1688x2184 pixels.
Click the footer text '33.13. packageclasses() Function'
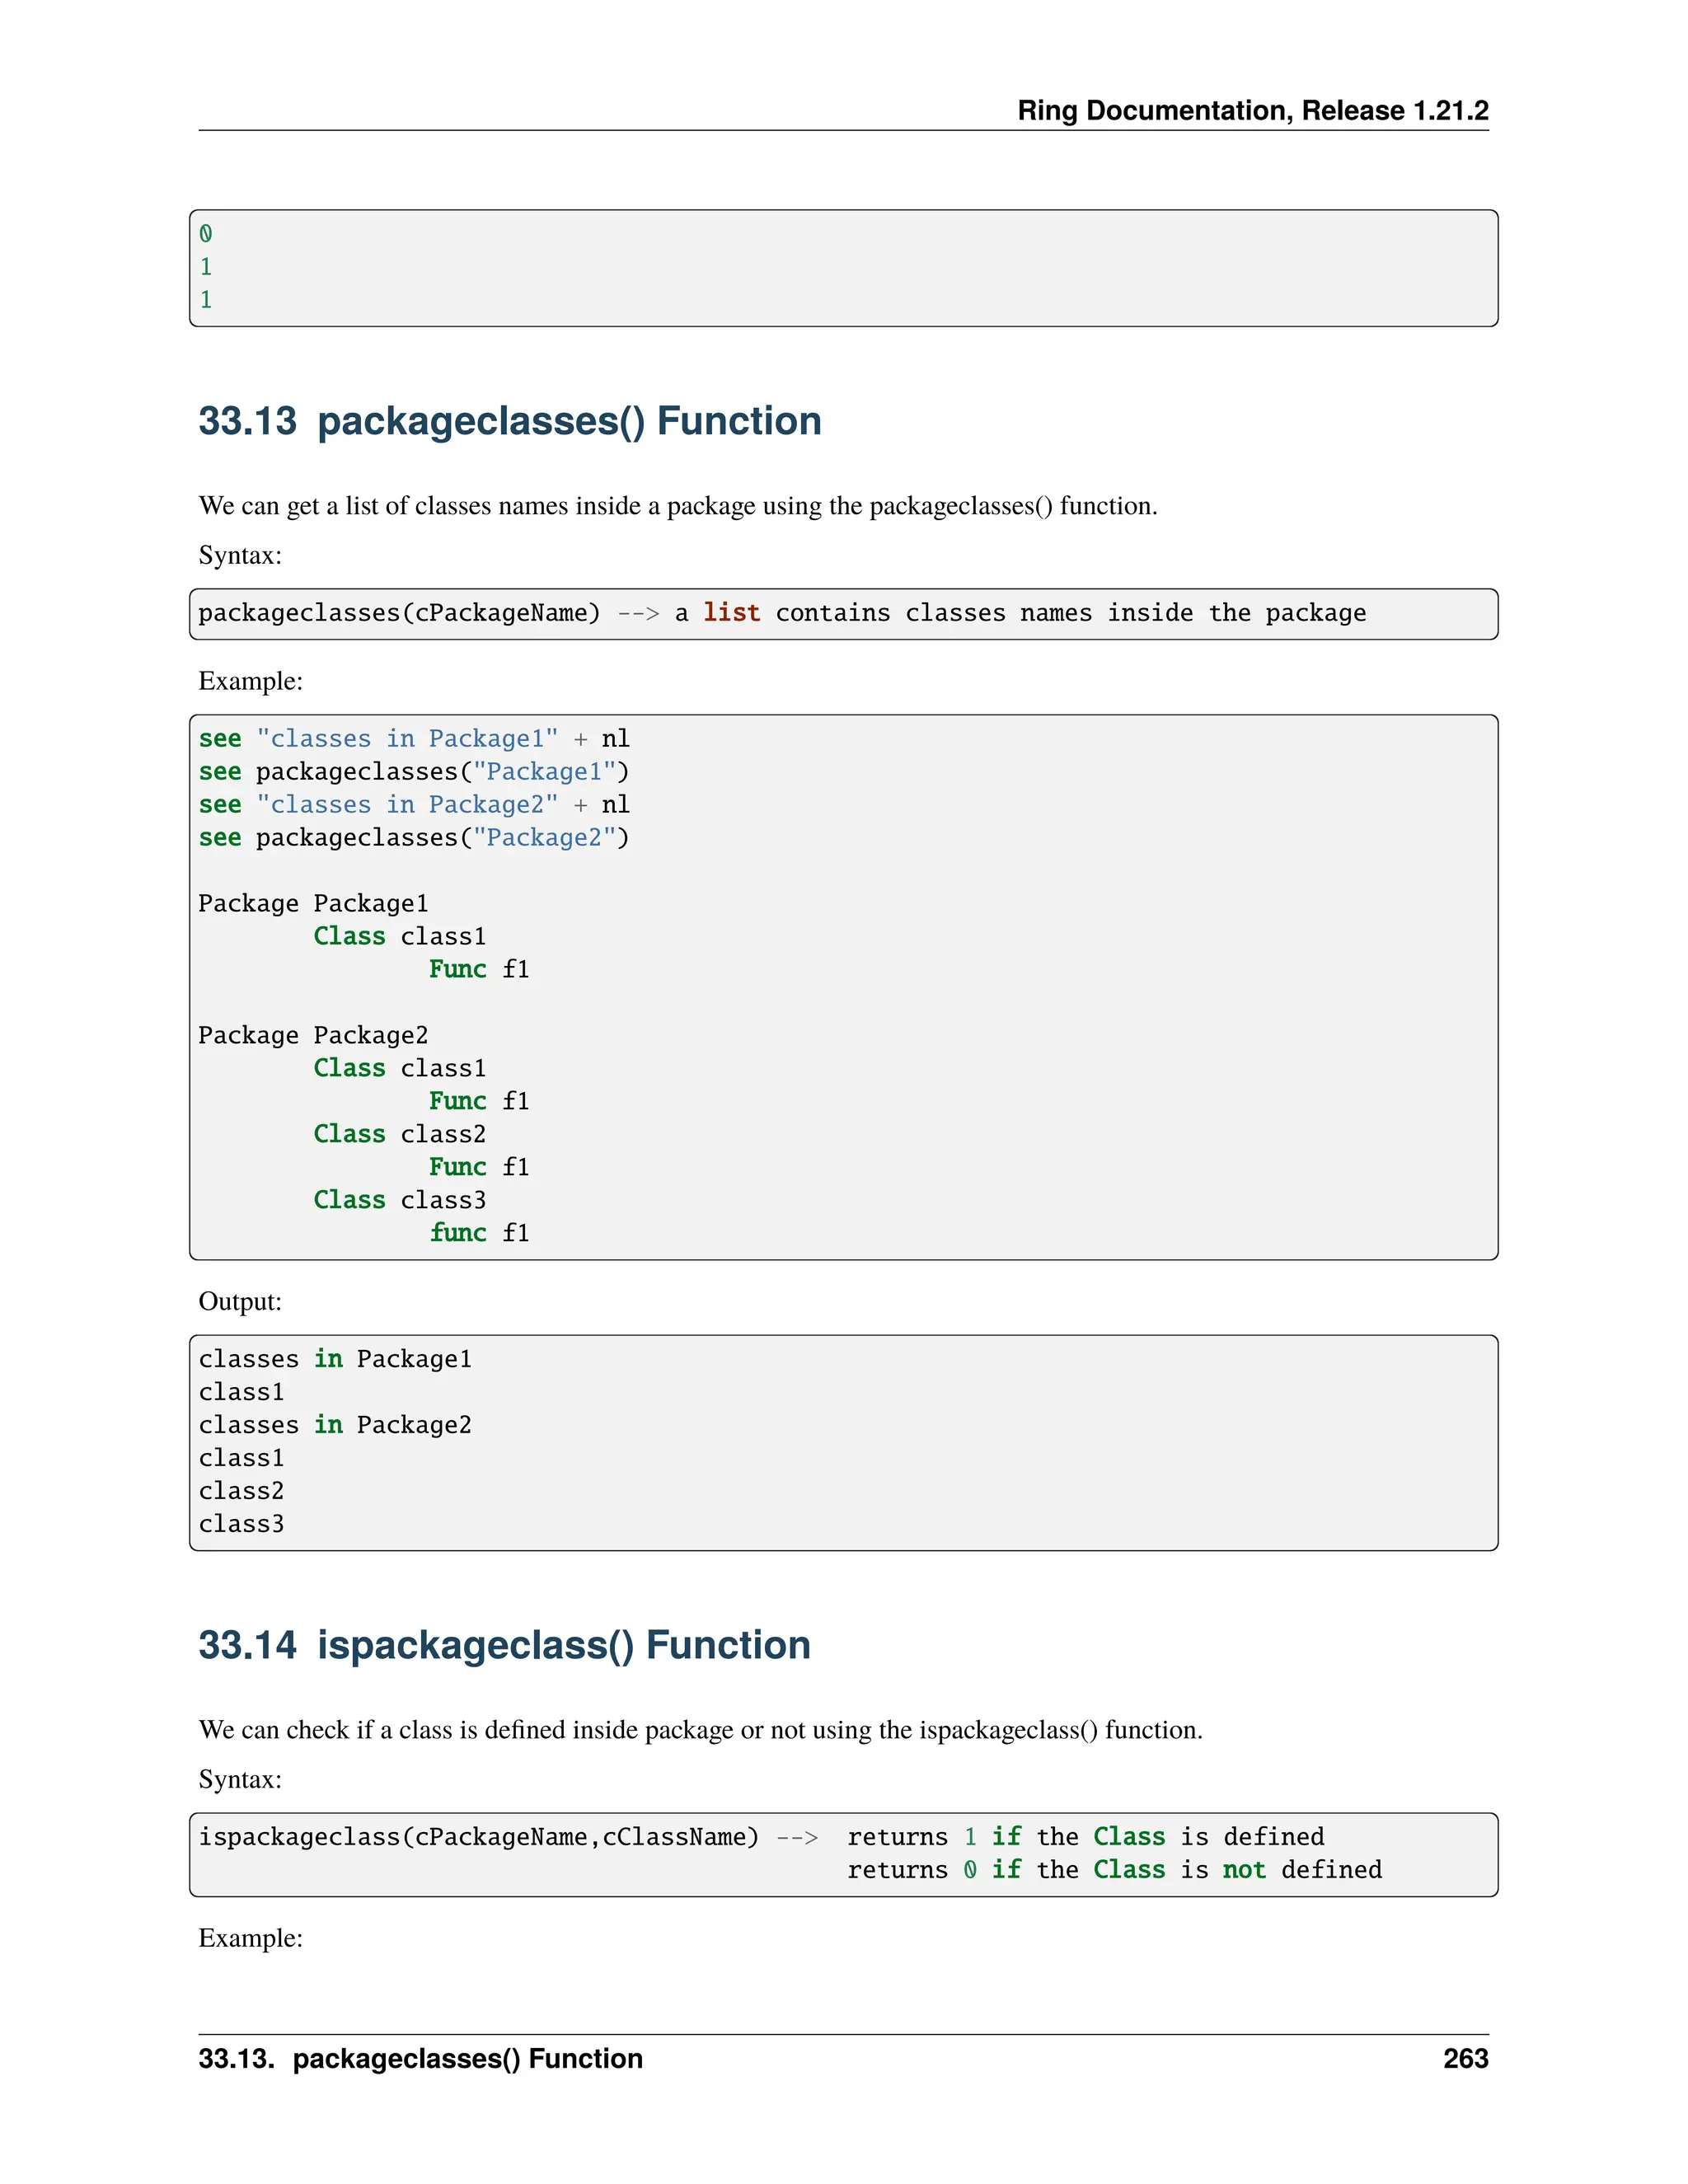[420, 2058]
